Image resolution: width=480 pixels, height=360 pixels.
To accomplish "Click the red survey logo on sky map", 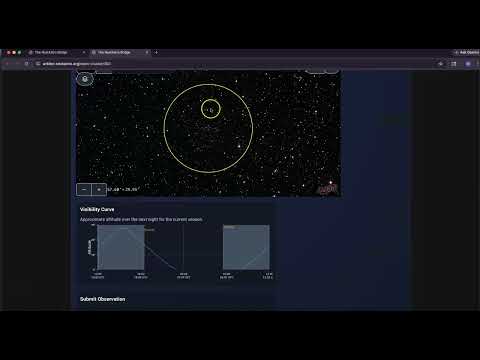I will pyautogui.click(x=327, y=189).
